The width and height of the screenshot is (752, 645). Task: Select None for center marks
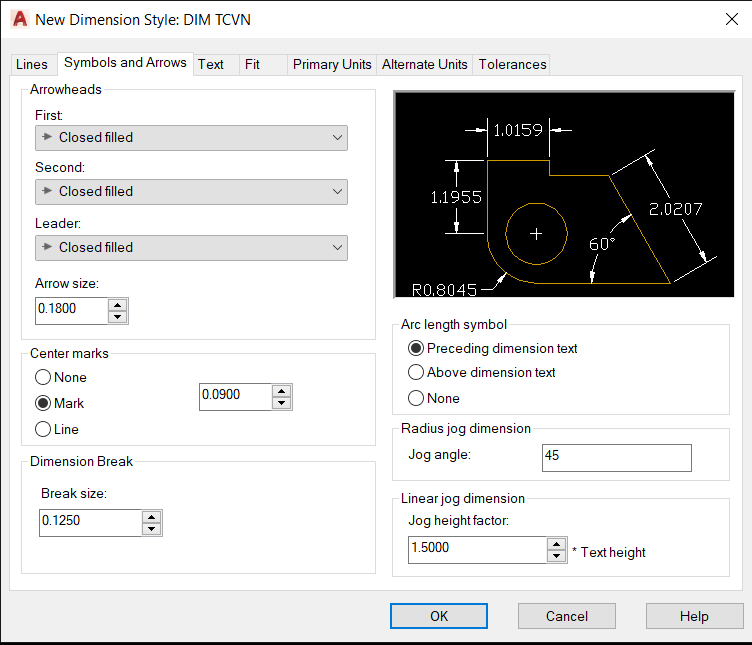(x=43, y=377)
